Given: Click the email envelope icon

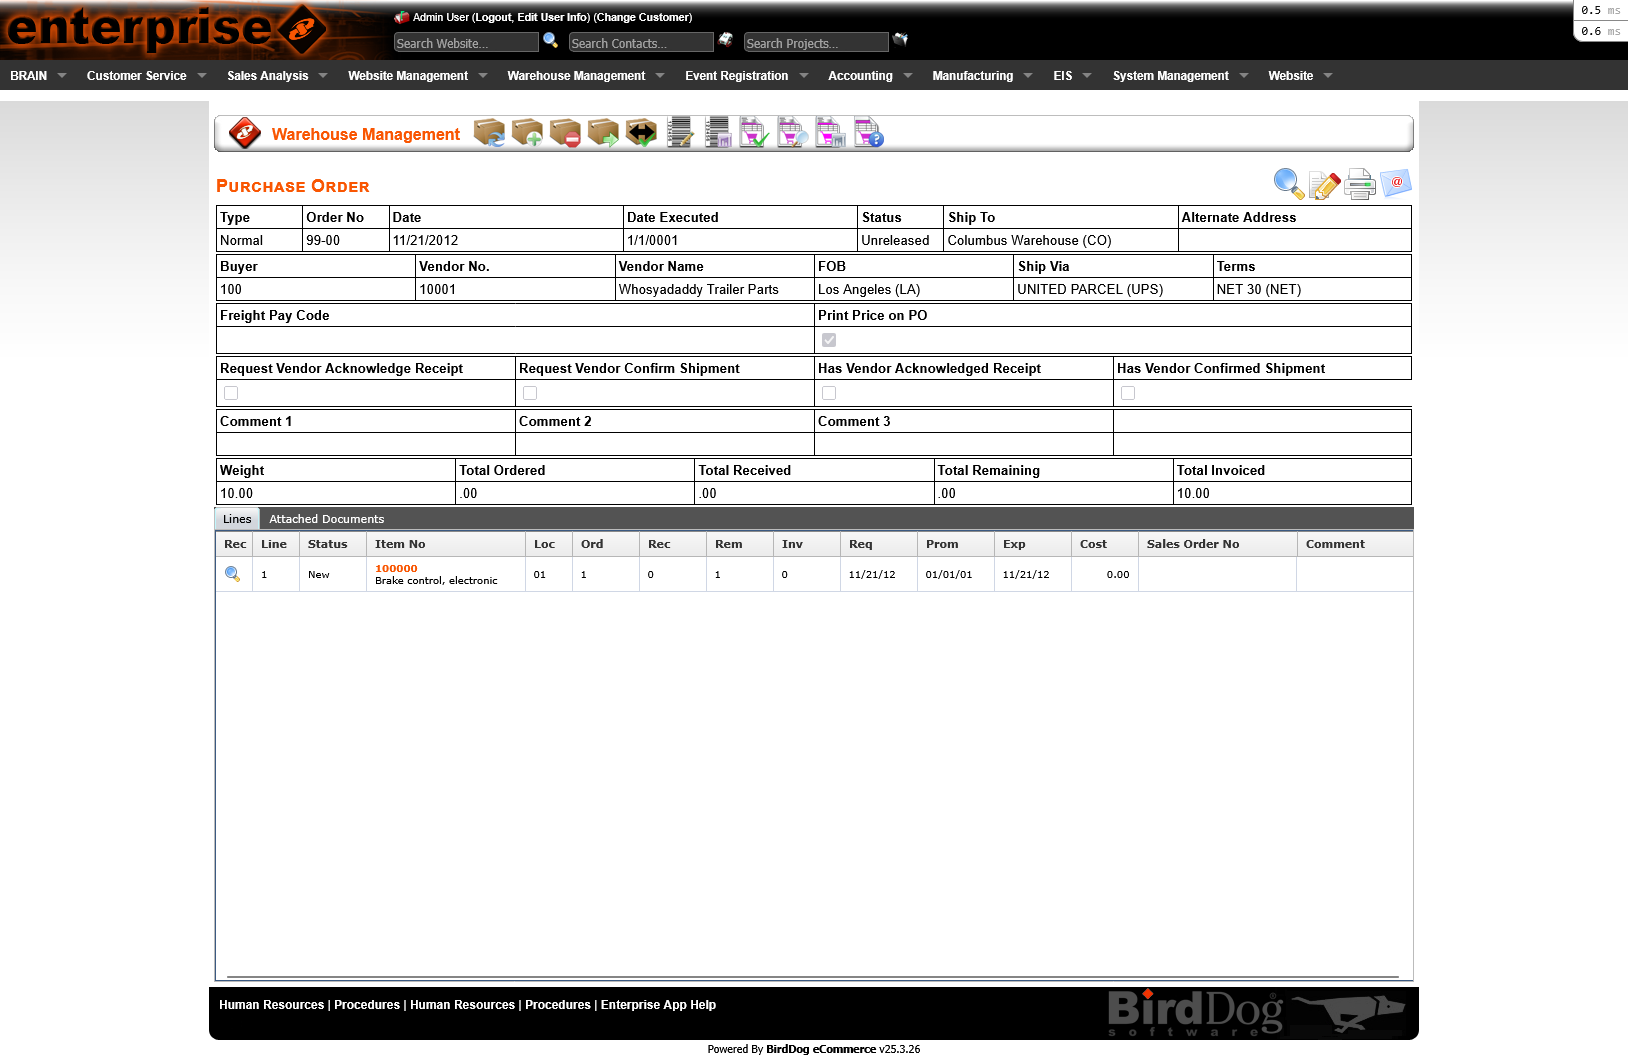Looking at the screenshot, I should [x=1395, y=184].
